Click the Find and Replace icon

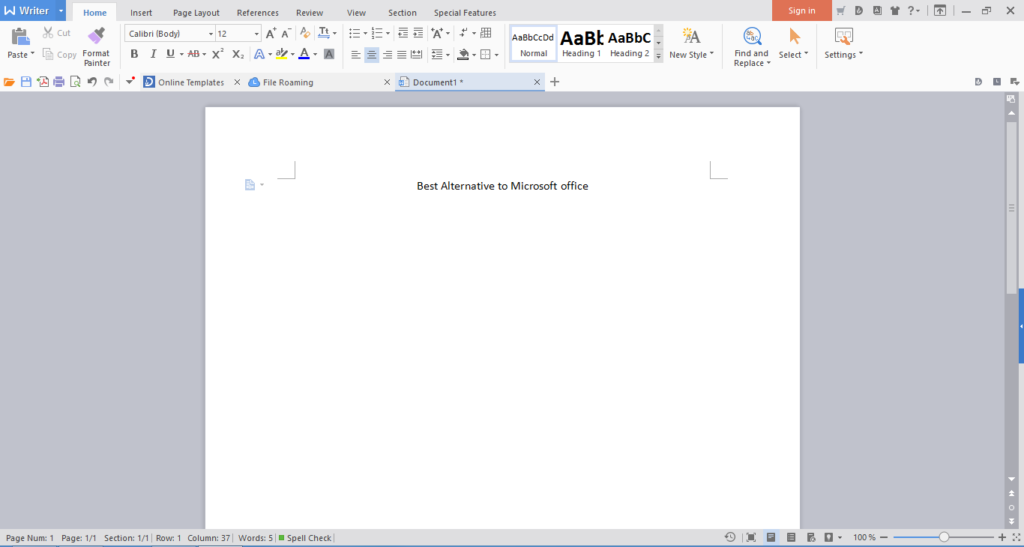pos(752,36)
